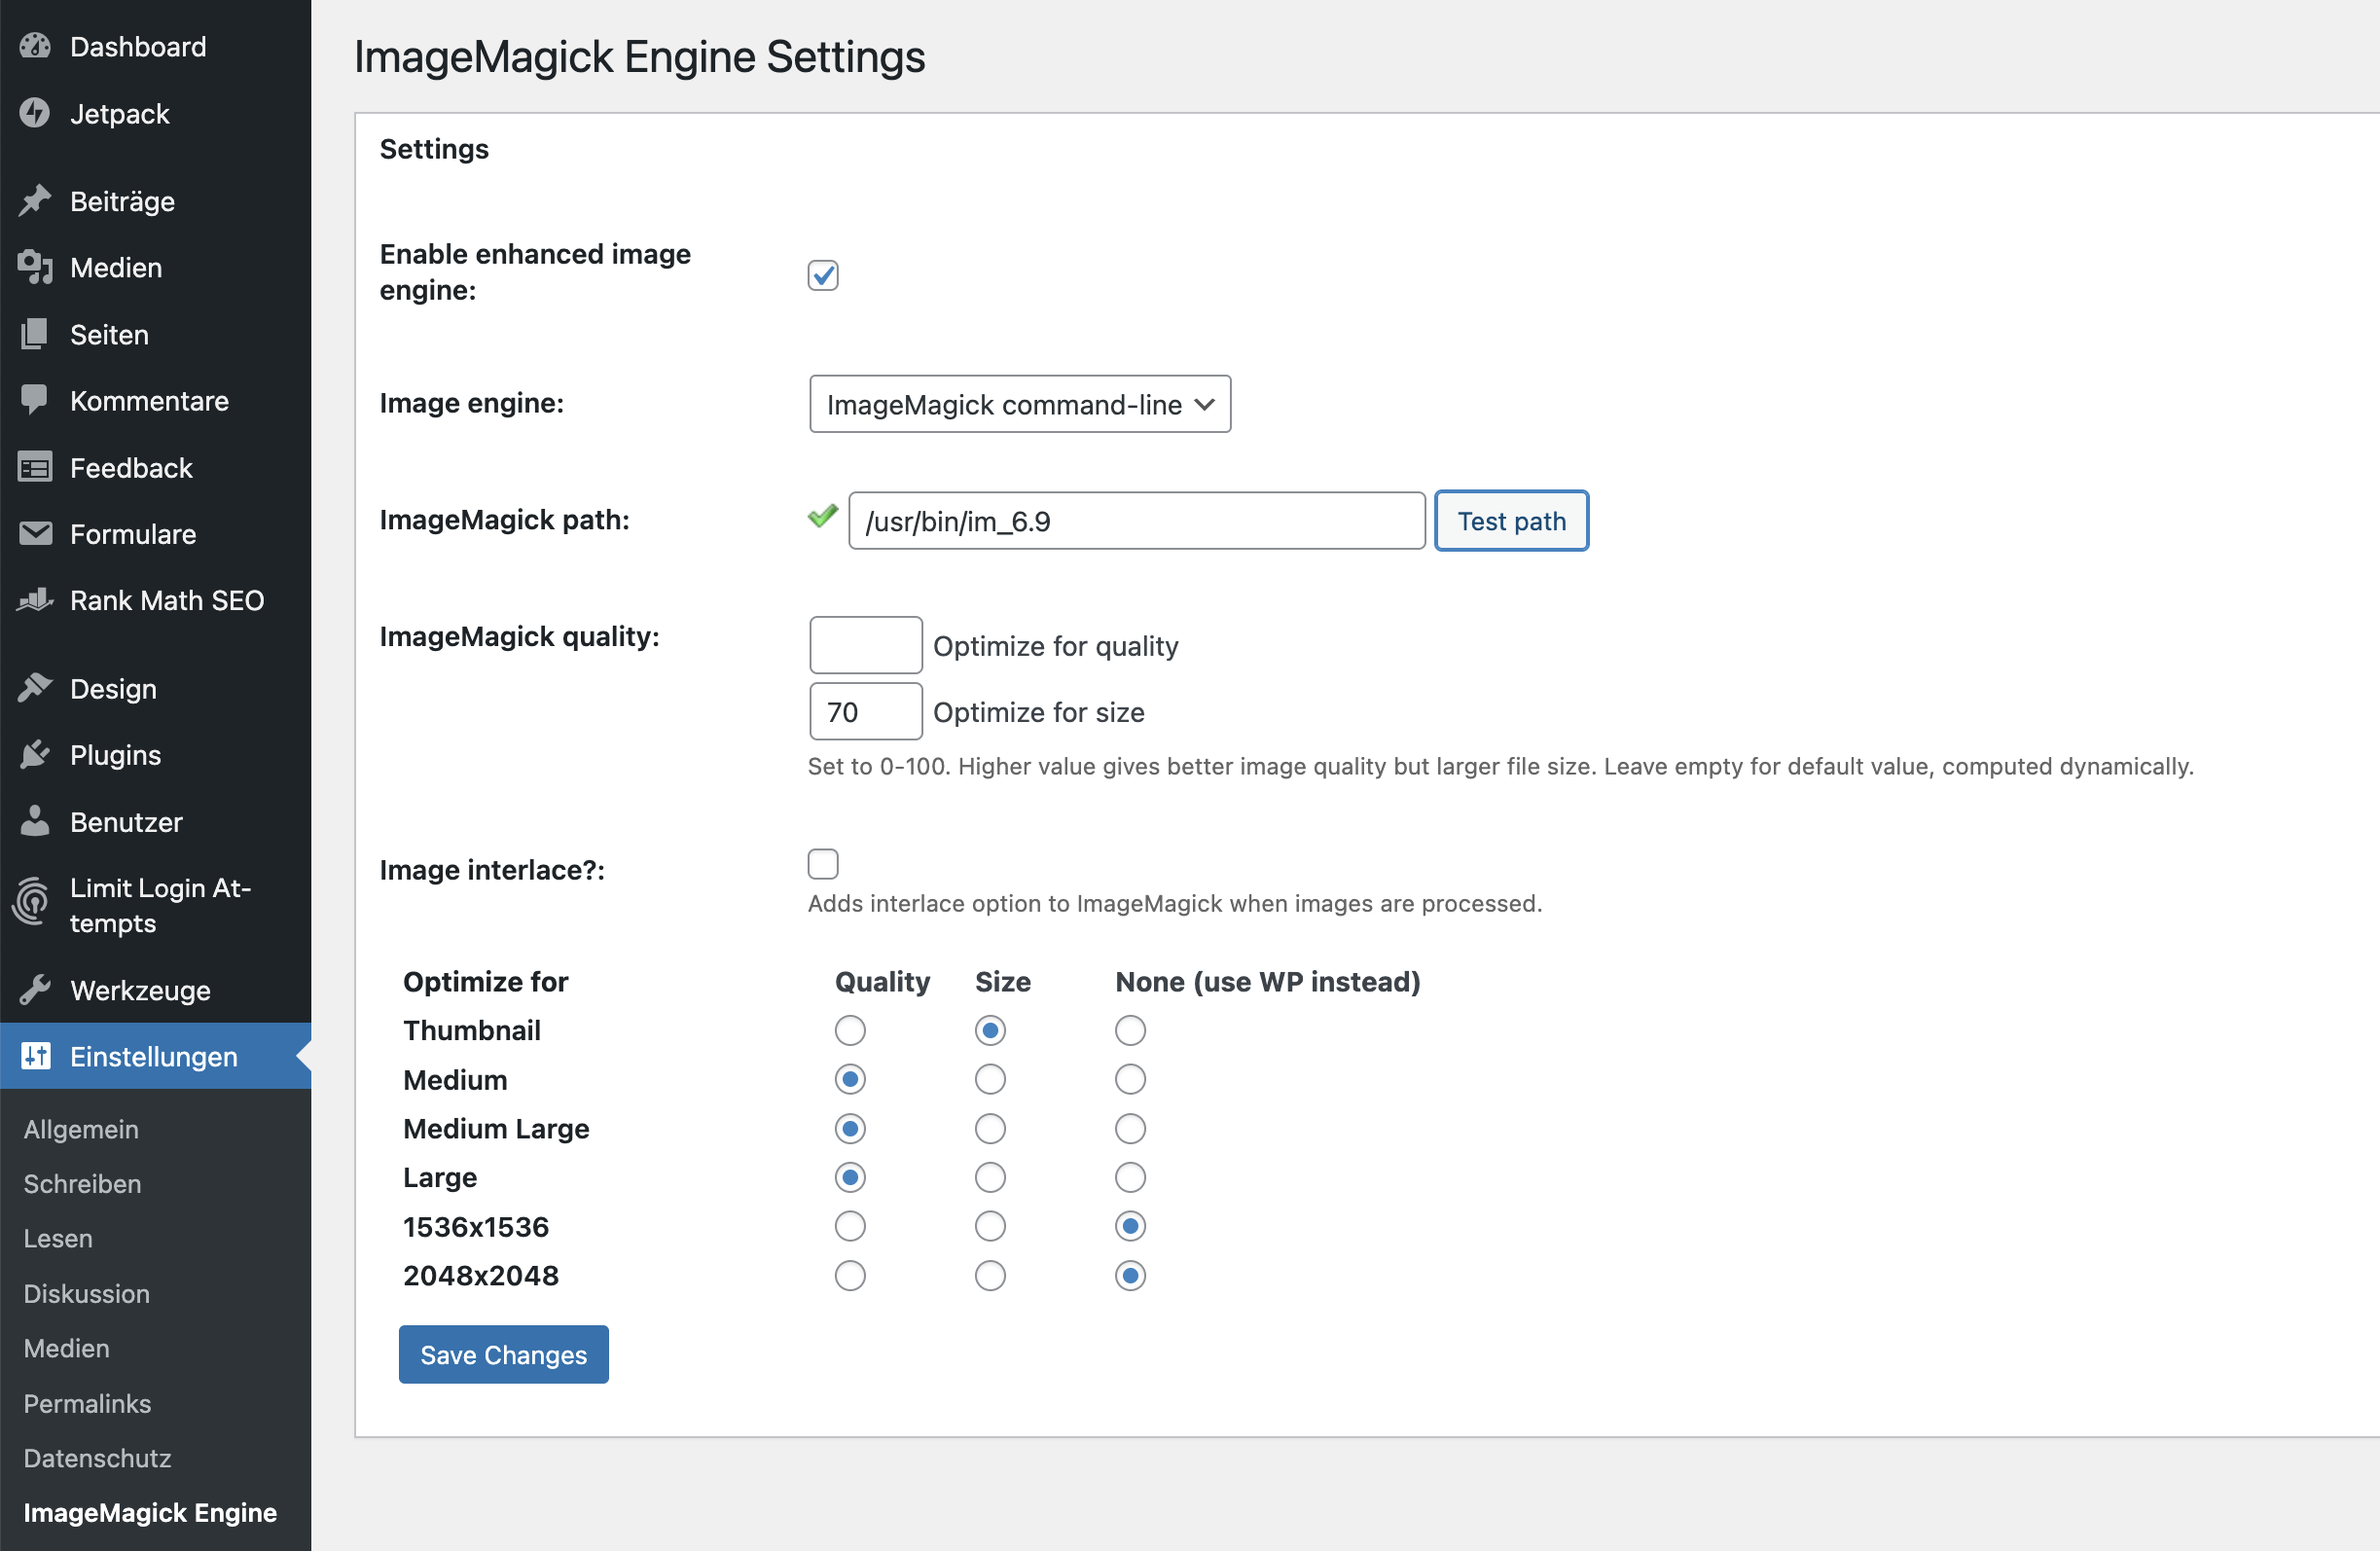This screenshot has width=2380, height=1551.
Task: Click the Optimize for size input field
Action: click(x=865, y=711)
